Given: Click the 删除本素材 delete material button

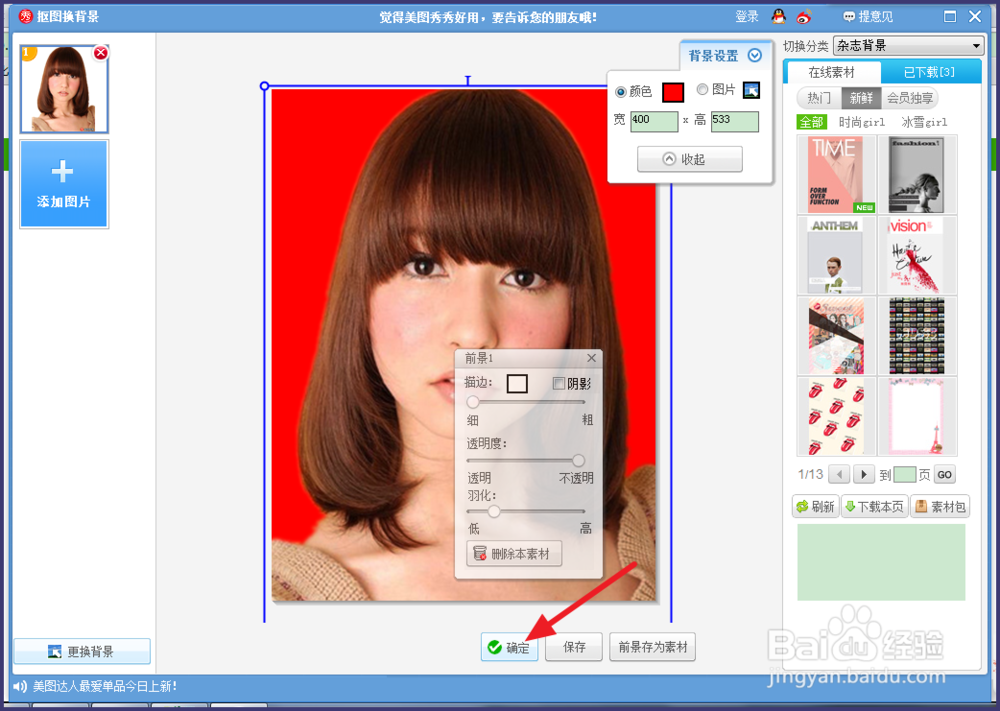Looking at the screenshot, I should tap(514, 553).
